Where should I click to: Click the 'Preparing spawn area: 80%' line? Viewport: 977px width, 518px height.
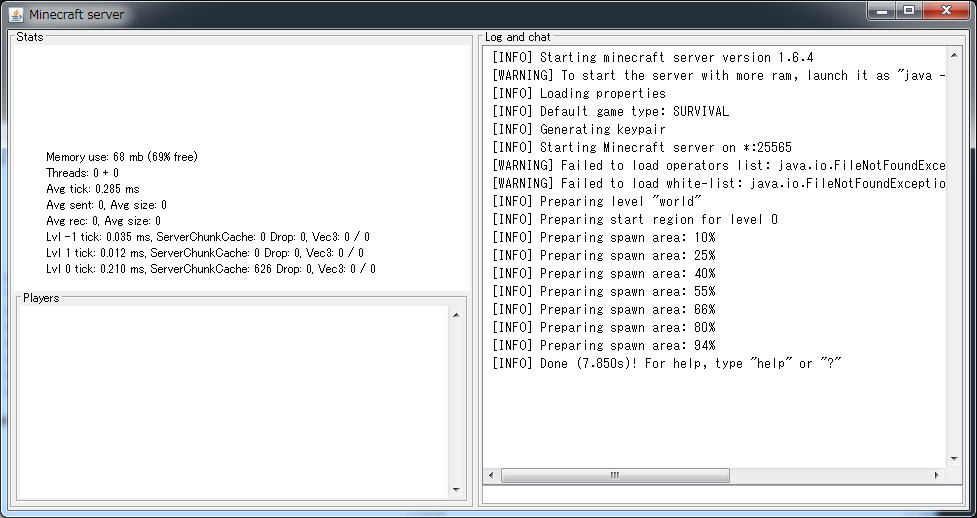pyautogui.click(x=604, y=327)
